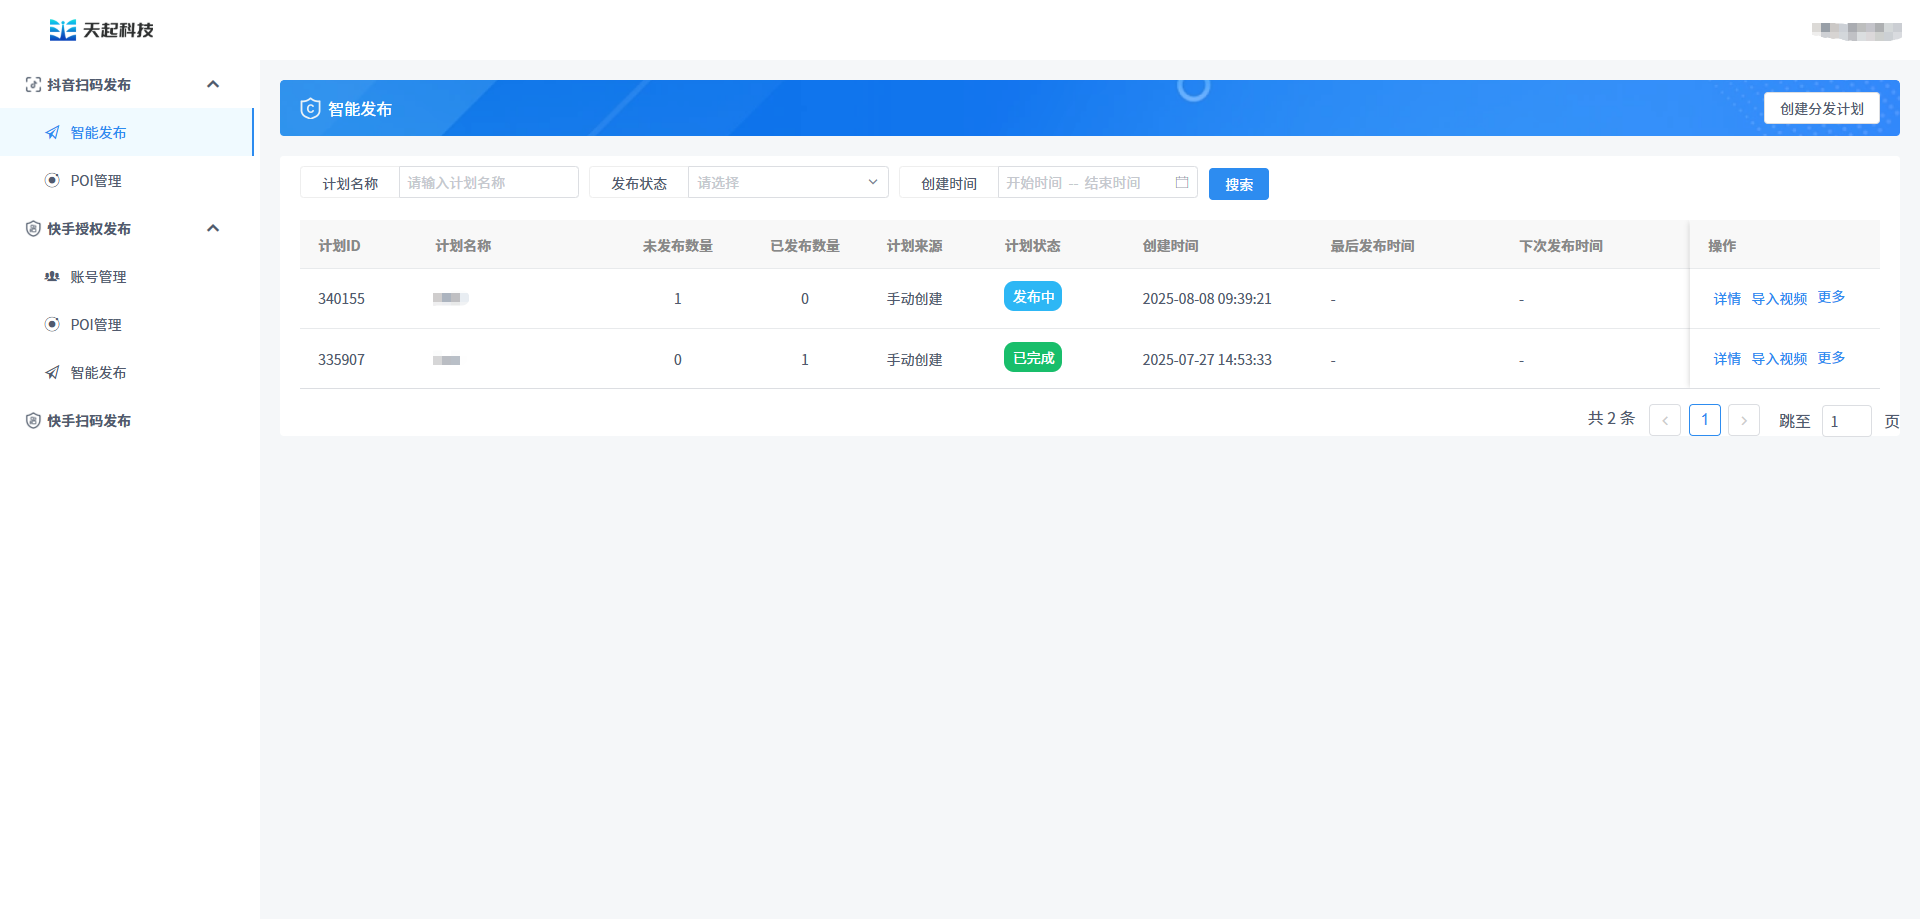1920x919 pixels.
Task: Open 更多 options for plan 340155
Action: (1831, 298)
